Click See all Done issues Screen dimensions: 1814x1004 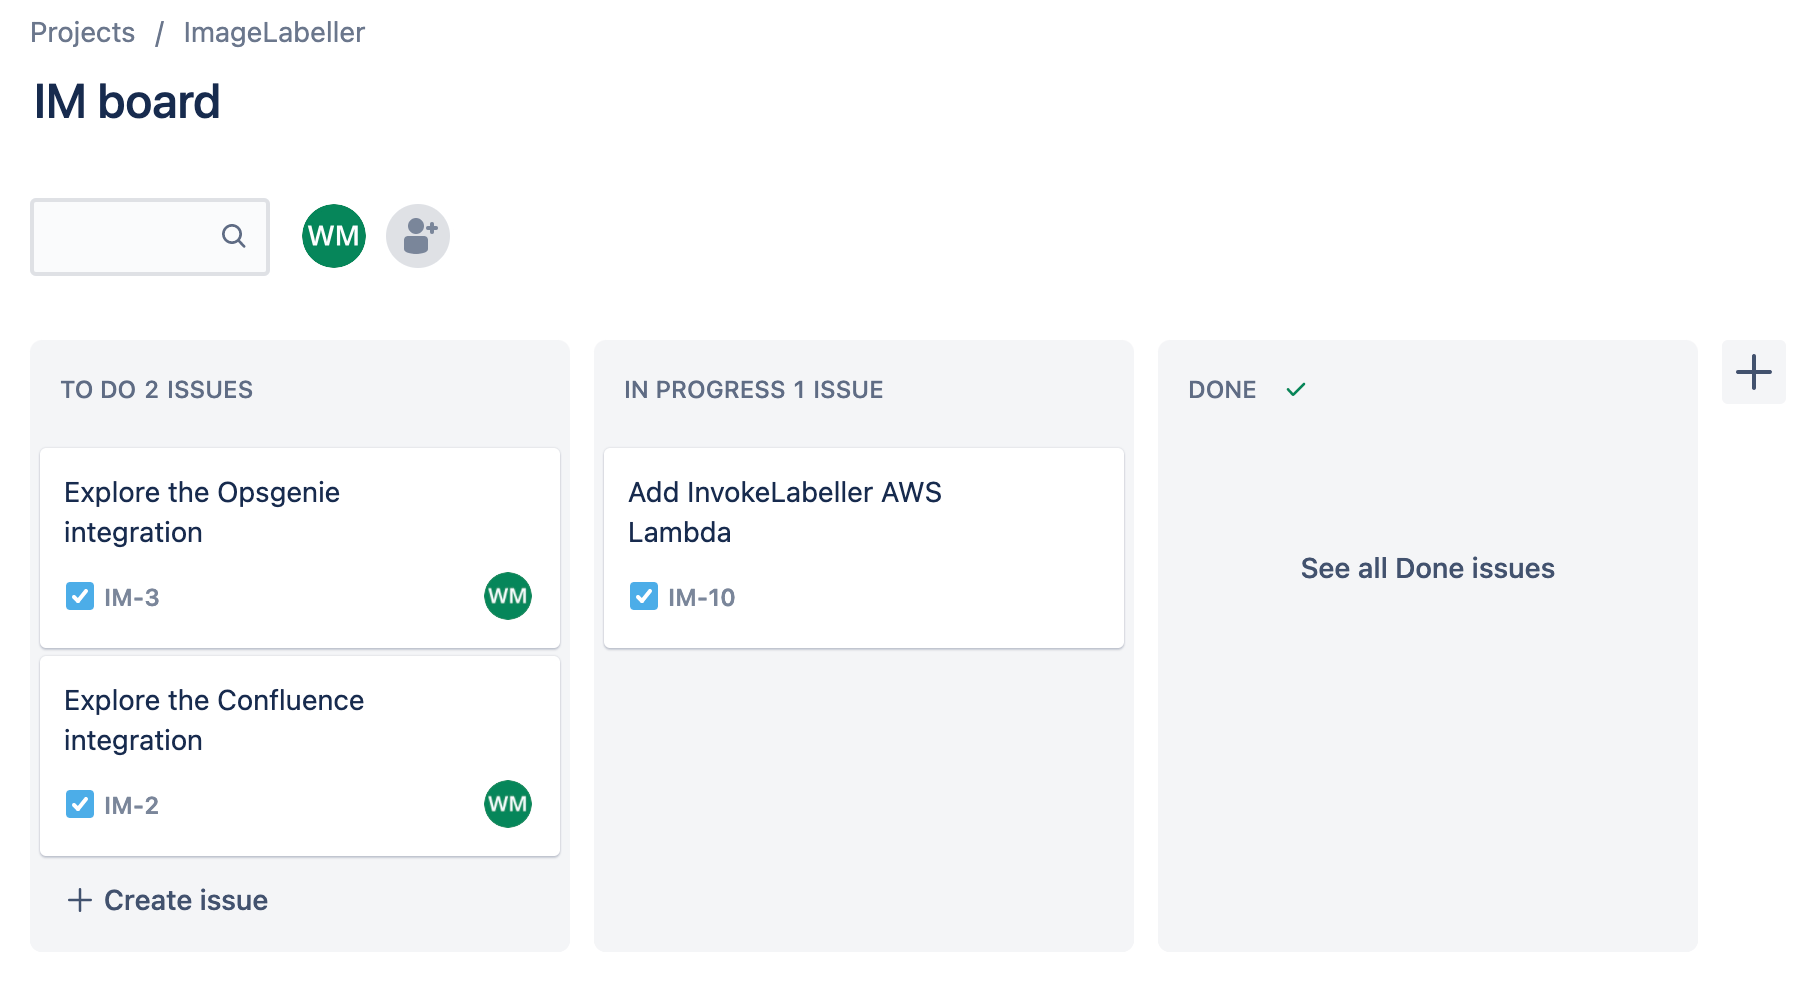click(x=1426, y=568)
